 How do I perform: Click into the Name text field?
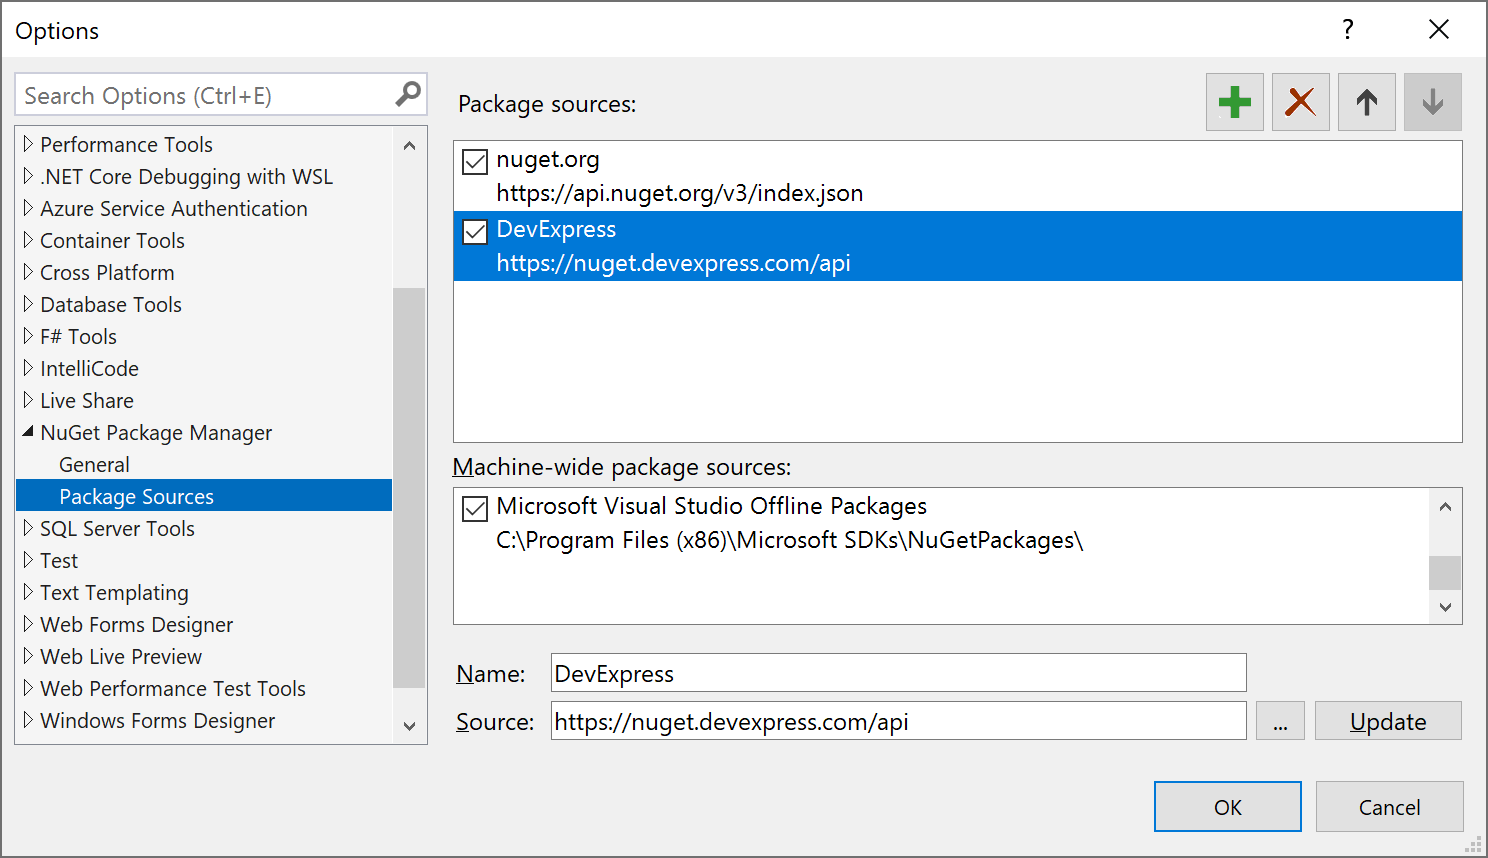pos(898,673)
